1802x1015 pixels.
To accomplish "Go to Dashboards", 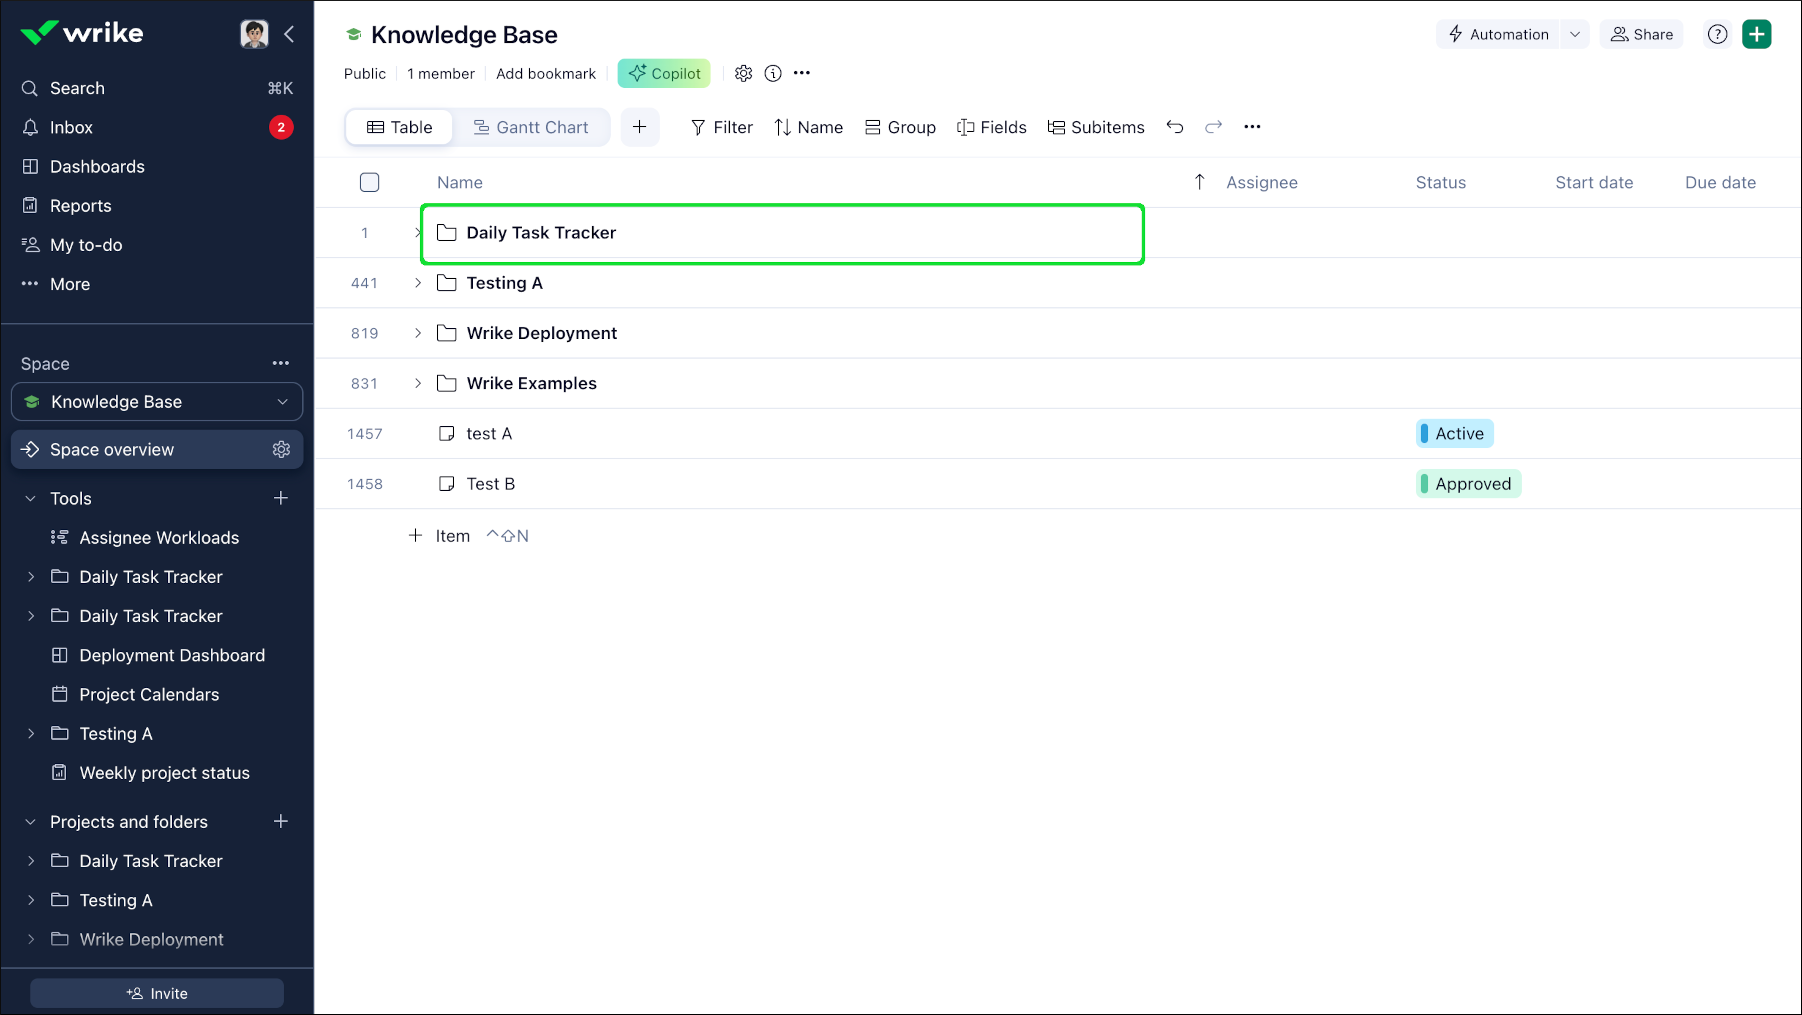I will 157,166.
